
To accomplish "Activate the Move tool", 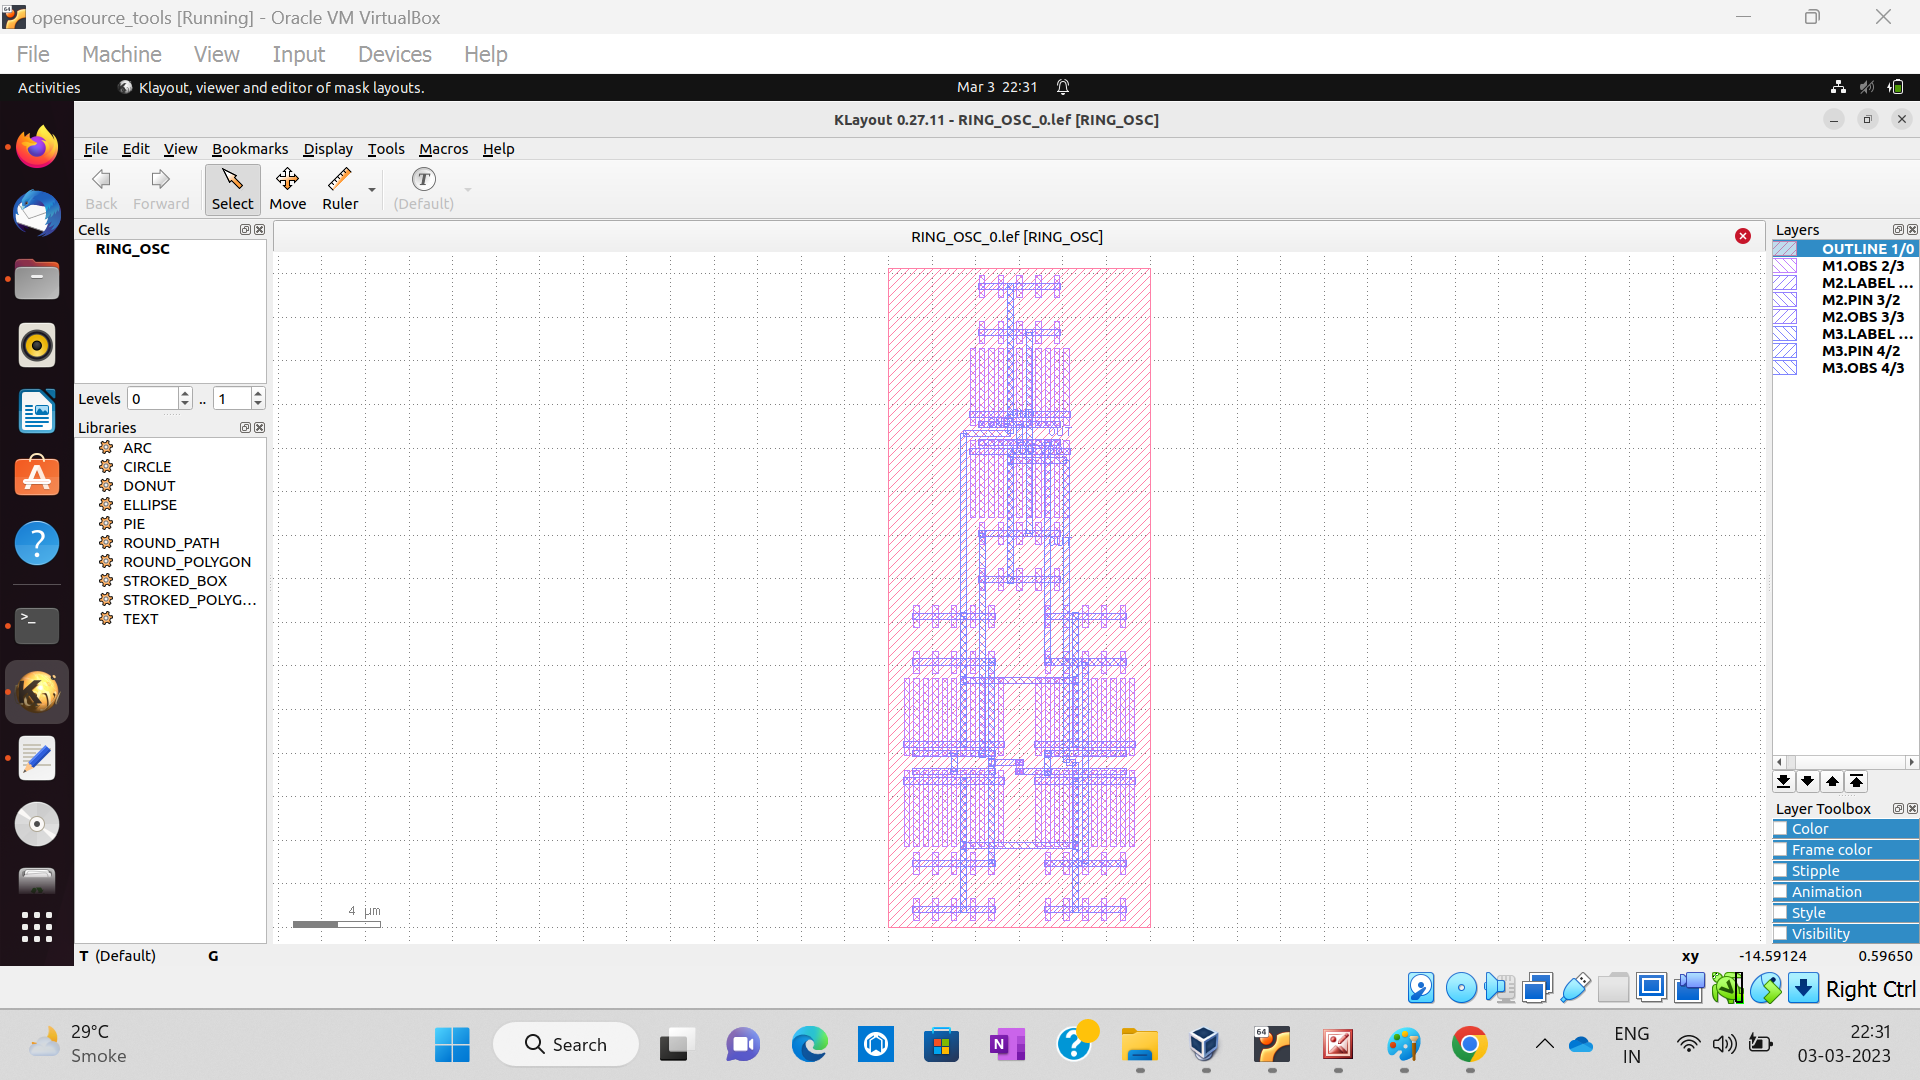I will click(288, 189).
